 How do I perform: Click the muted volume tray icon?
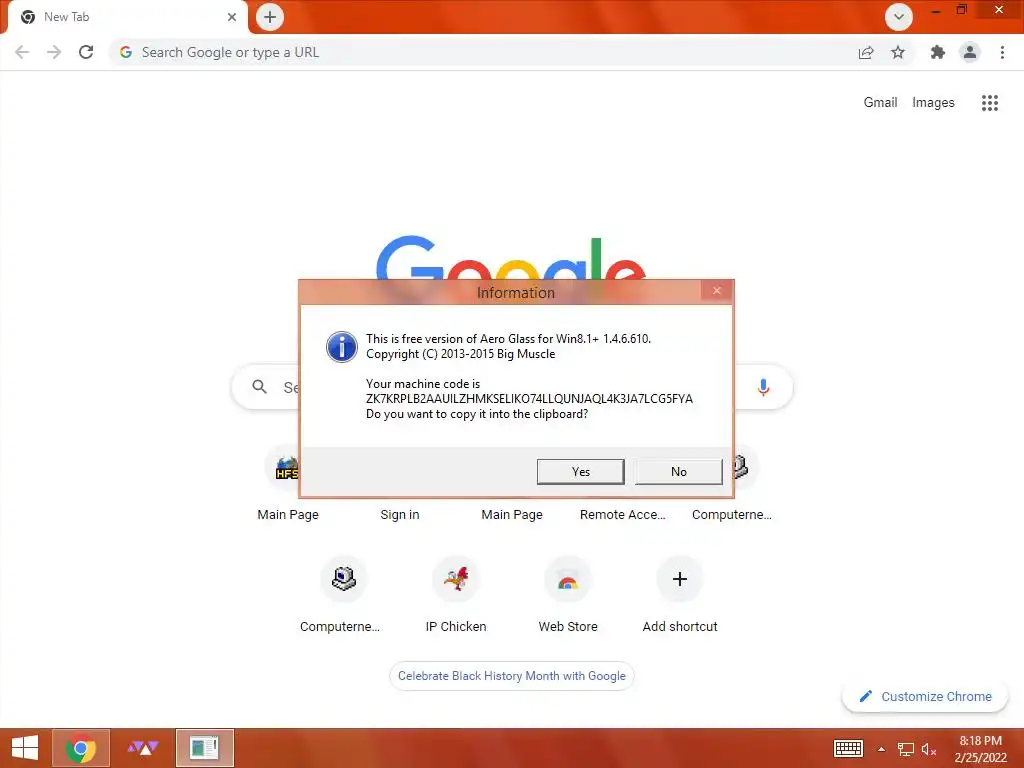click(929, 749)
